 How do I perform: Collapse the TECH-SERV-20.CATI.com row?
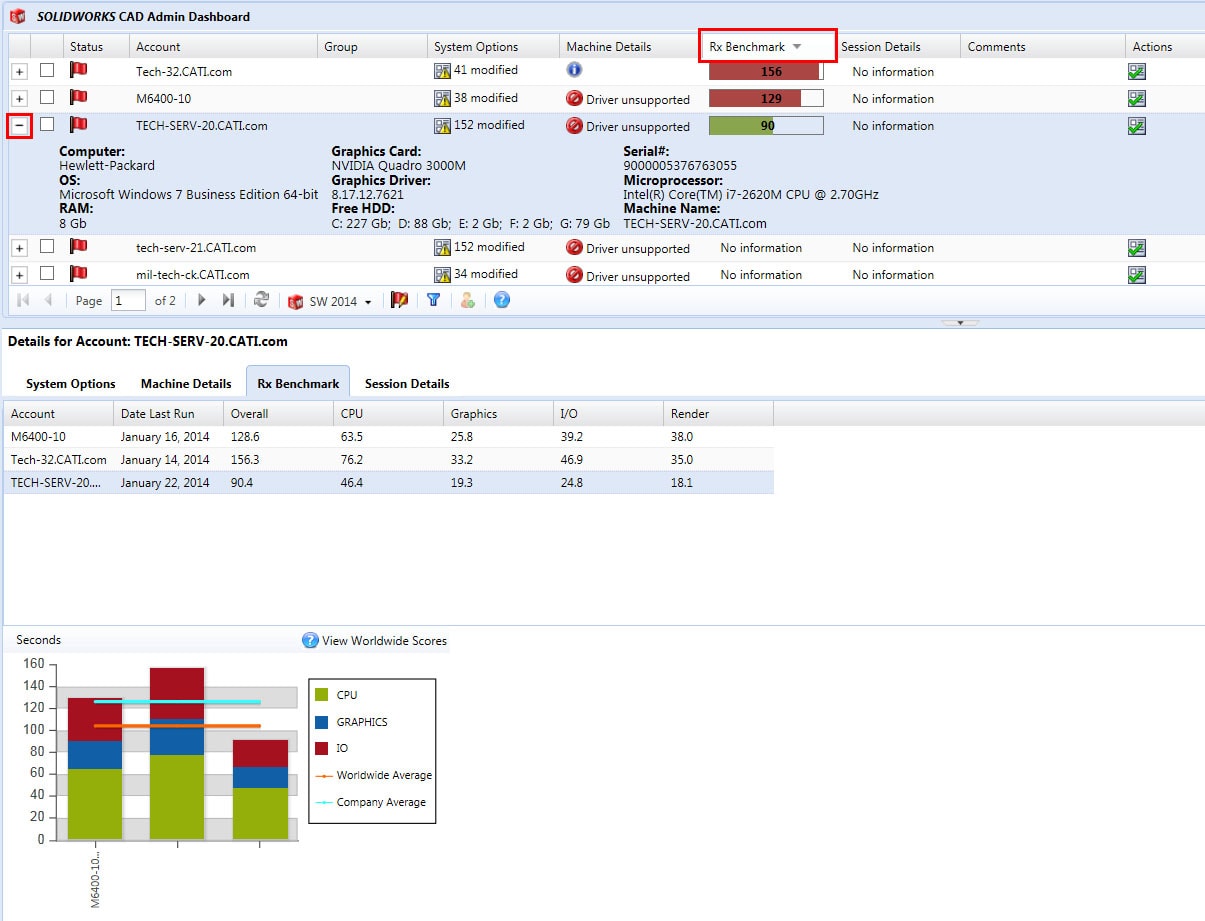click(x=20, y=126)
